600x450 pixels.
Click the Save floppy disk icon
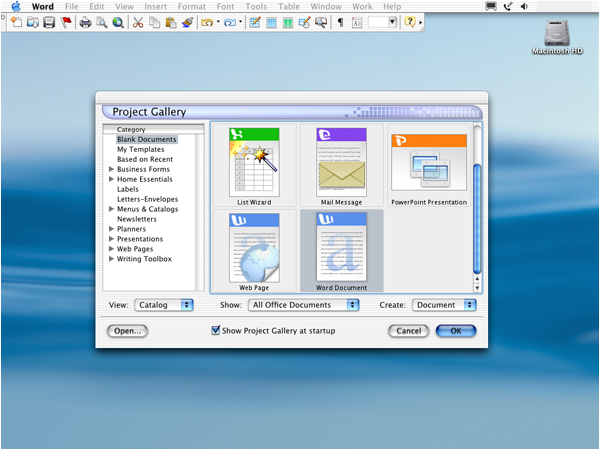(x=49, y=23)
